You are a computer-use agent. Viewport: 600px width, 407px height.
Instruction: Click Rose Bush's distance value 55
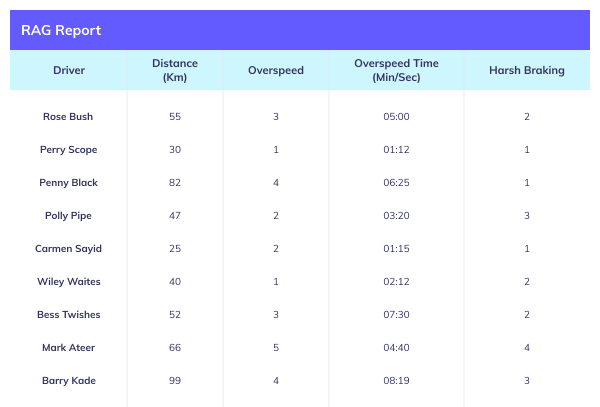[x=175, y=116]
